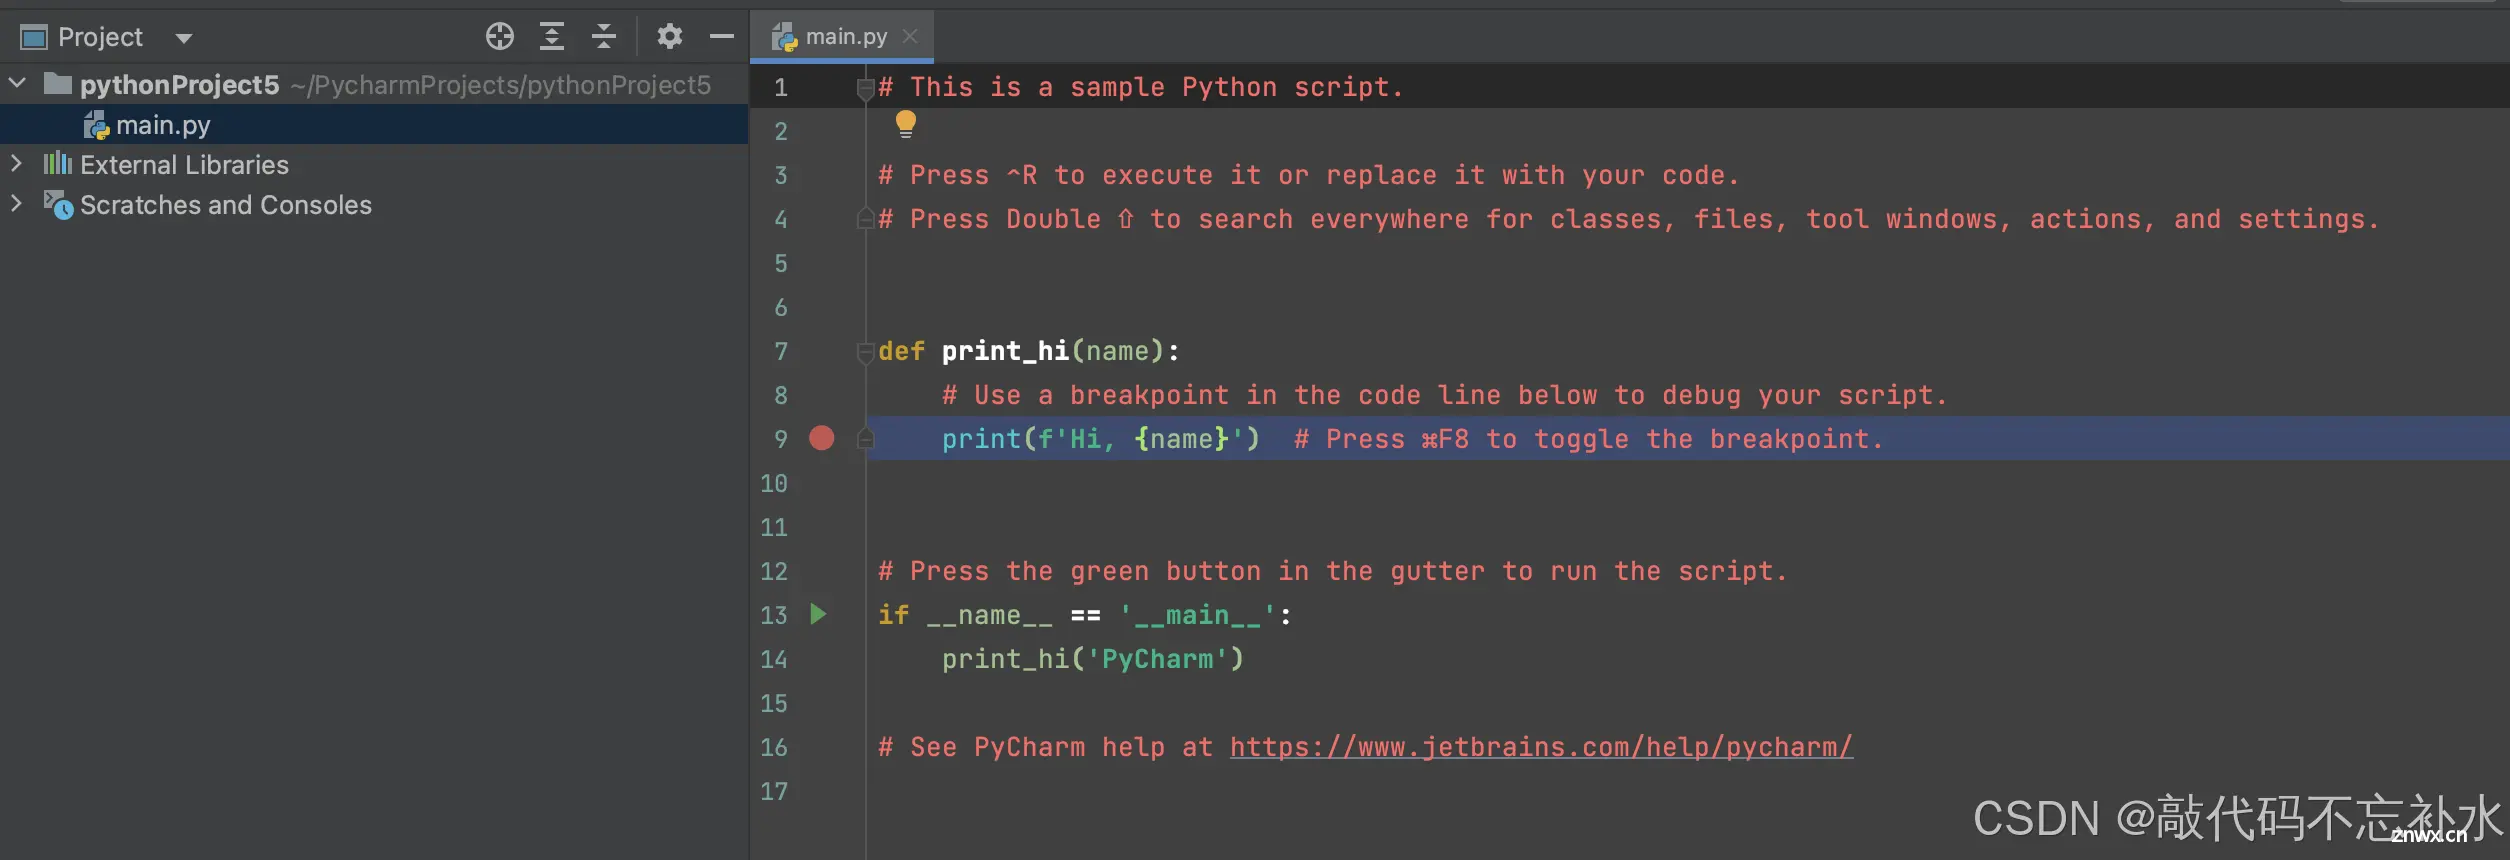
Task: Click the Python file icon on main.py tab
Action: click(x=785, y=37)
